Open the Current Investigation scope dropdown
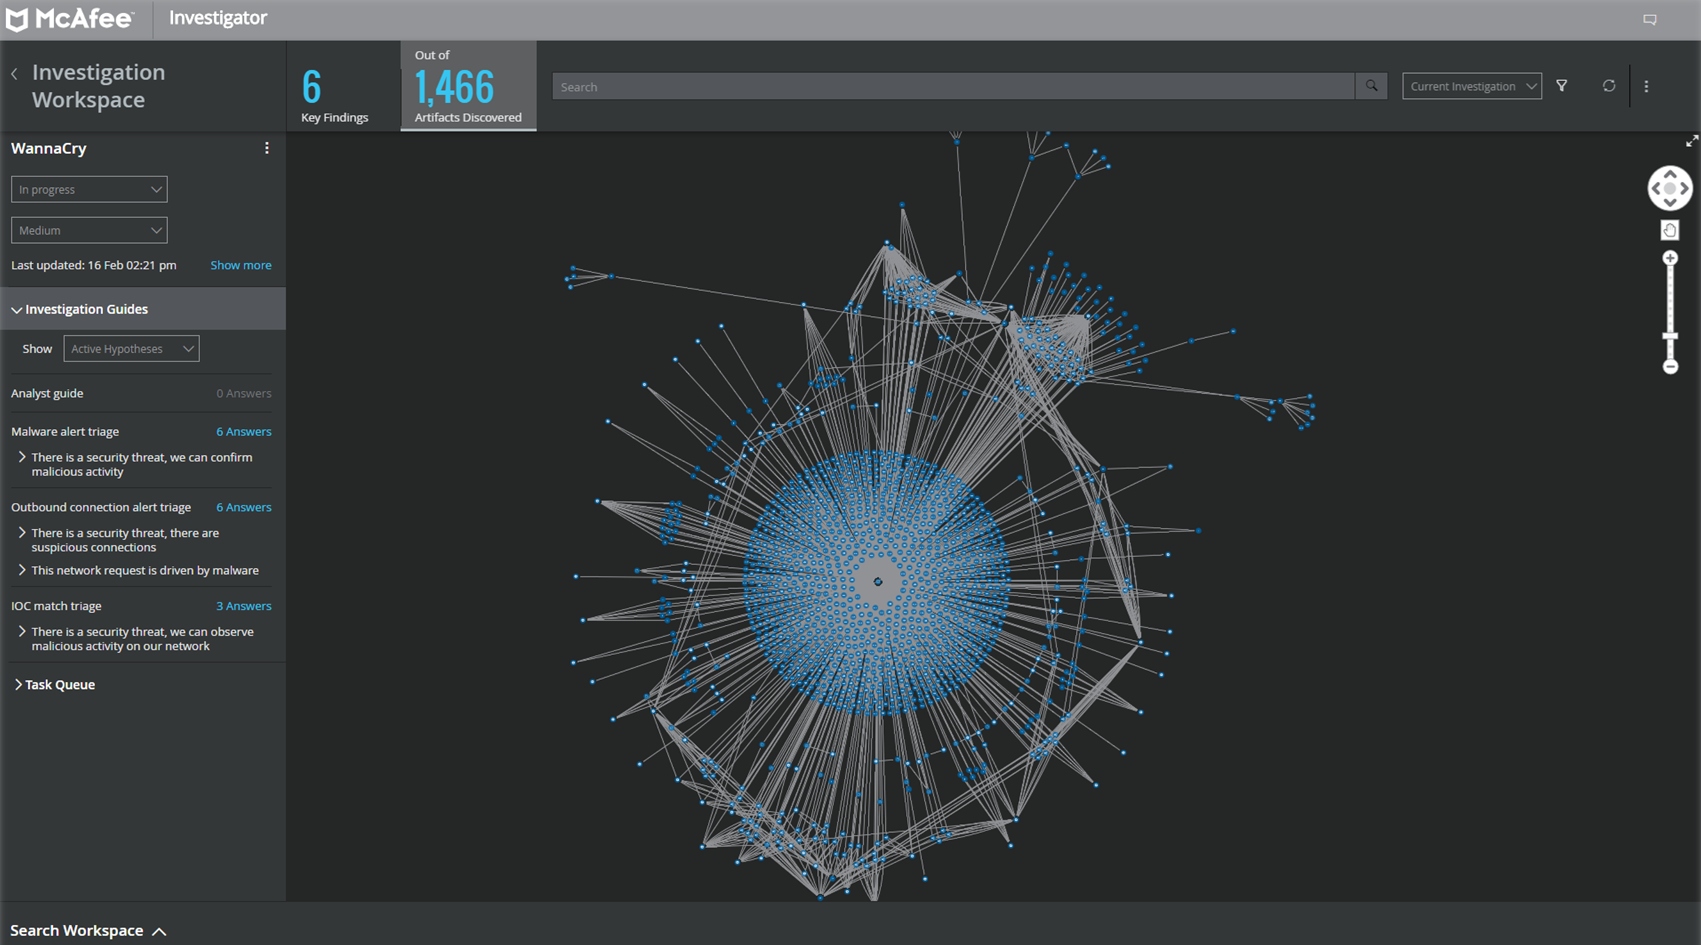 coord(1471,86)
